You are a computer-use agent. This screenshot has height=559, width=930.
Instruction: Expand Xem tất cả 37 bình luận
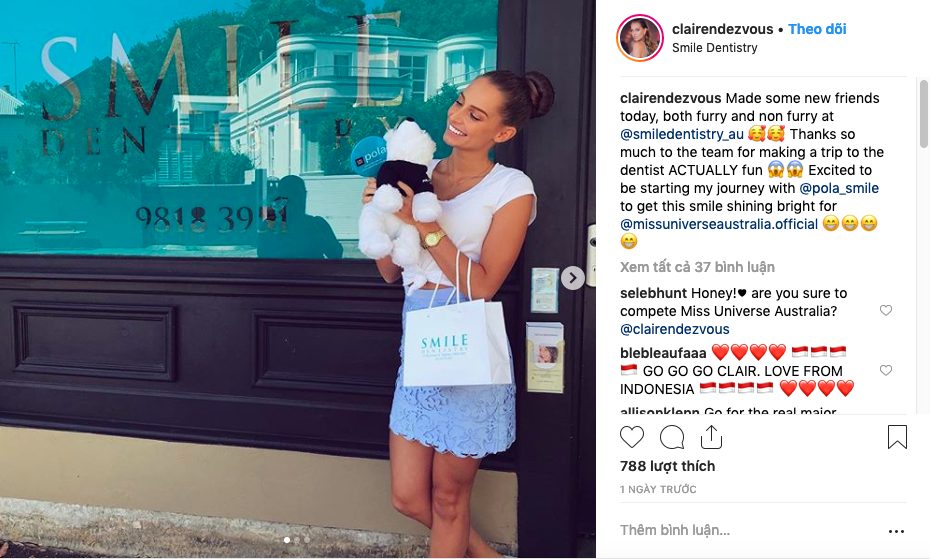pos(697,267)
